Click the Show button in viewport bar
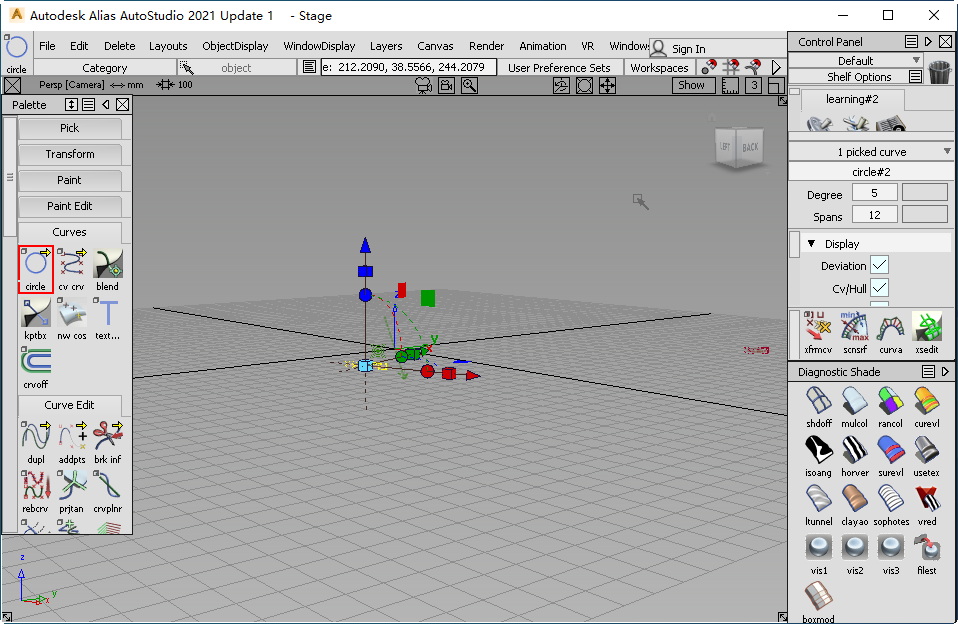Viewport: 958px width, 624px height. [691, 85]
